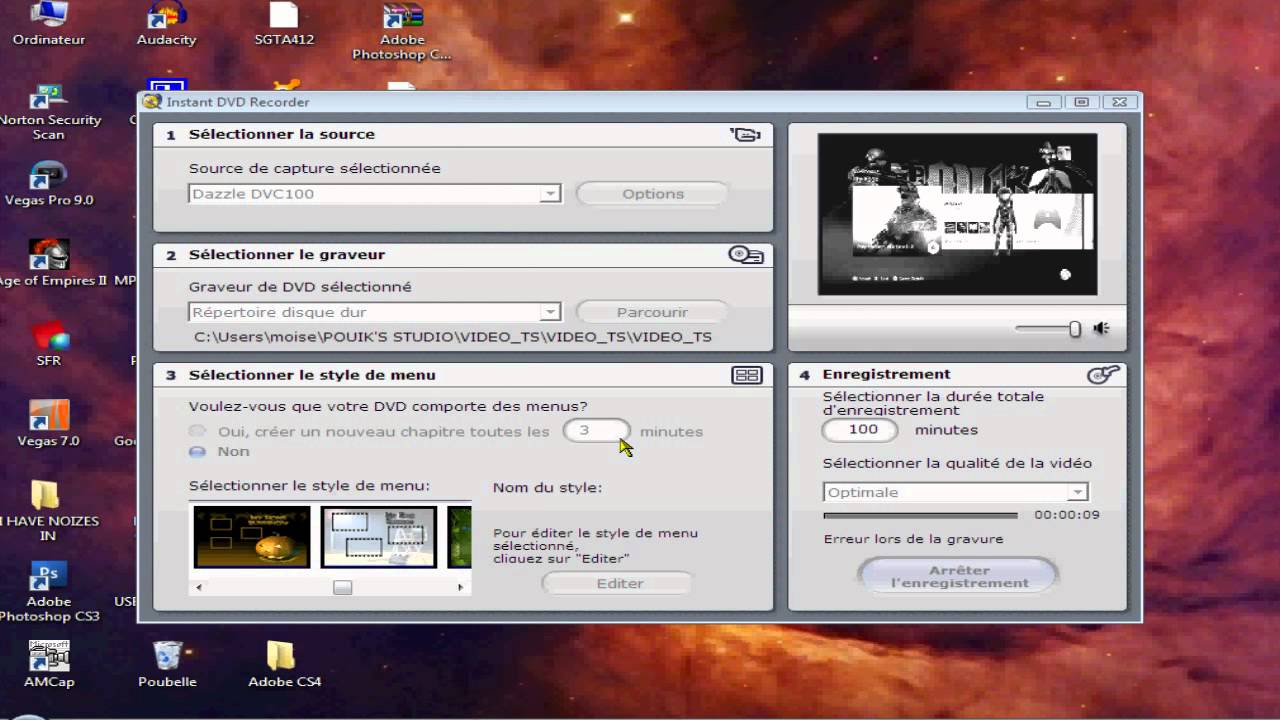Viewport: 1280px width, 720px height.
Task: Open the Poubelle recycle bin
Action: pos(167,665)
